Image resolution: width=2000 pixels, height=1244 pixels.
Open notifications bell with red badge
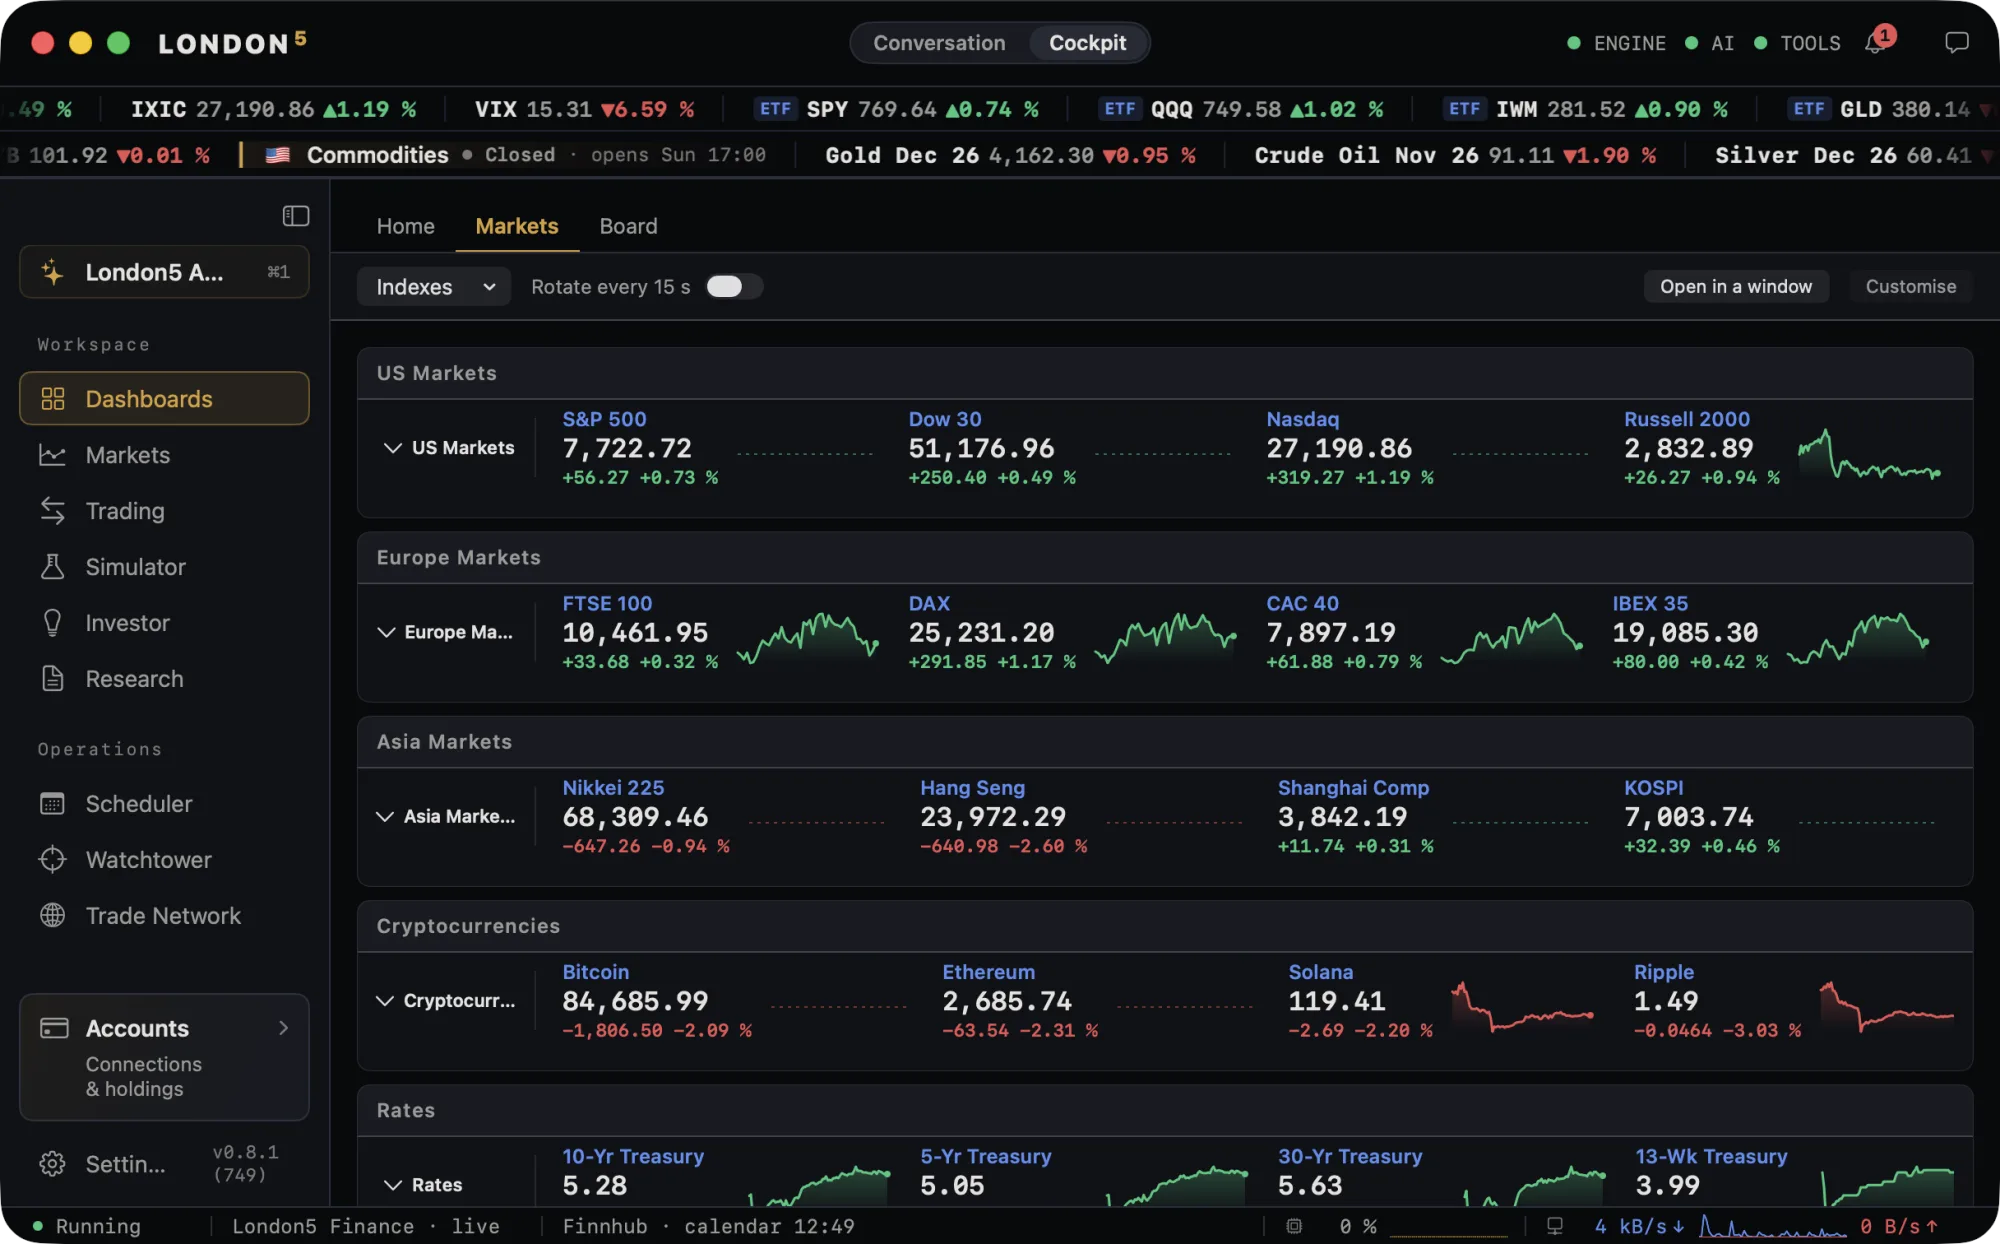click(1878, 42)
